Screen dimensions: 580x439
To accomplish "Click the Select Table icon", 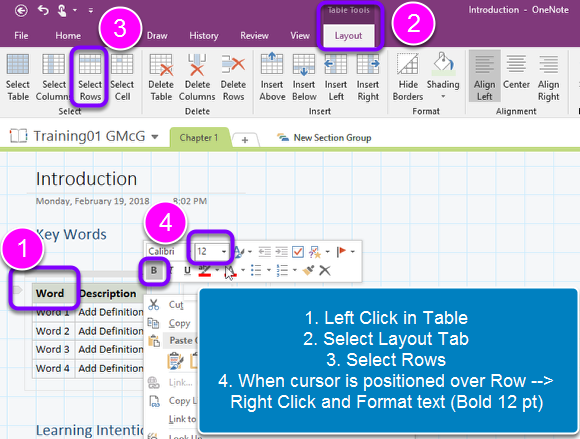I will [x=18, y=77].
